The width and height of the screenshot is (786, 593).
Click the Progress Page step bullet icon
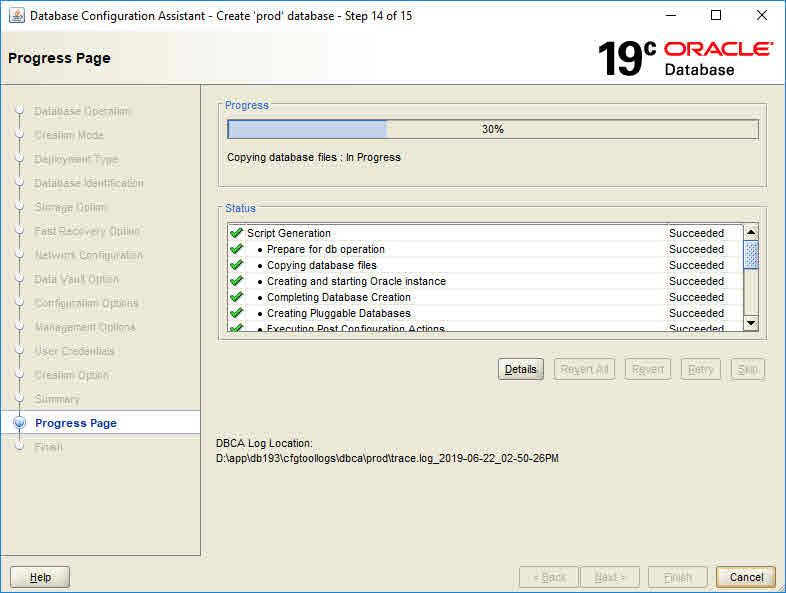click(x=19, y=423)
